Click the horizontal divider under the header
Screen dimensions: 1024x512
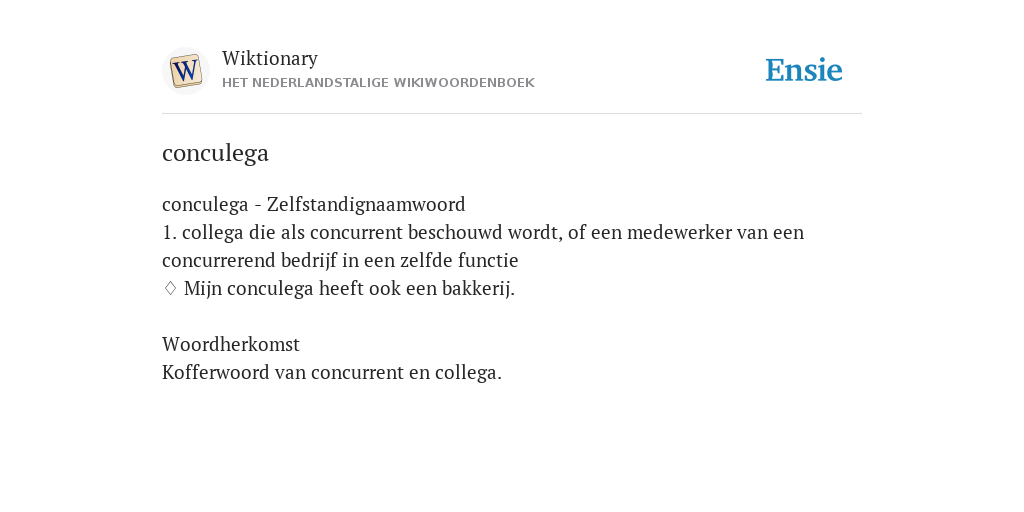[512, 114]
